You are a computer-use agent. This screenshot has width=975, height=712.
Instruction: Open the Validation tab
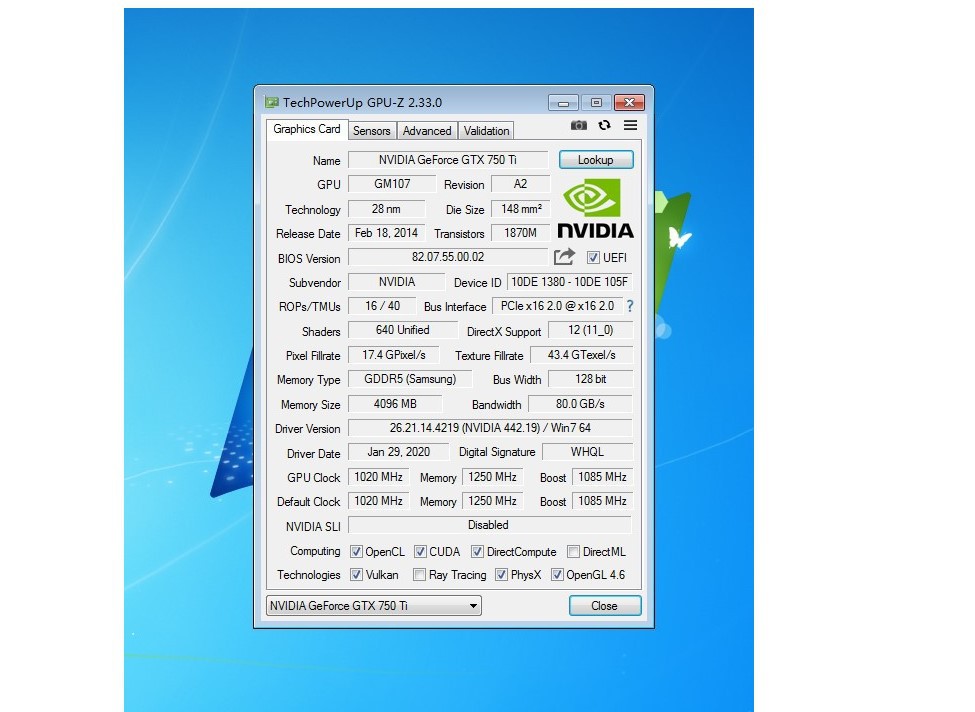486,131
